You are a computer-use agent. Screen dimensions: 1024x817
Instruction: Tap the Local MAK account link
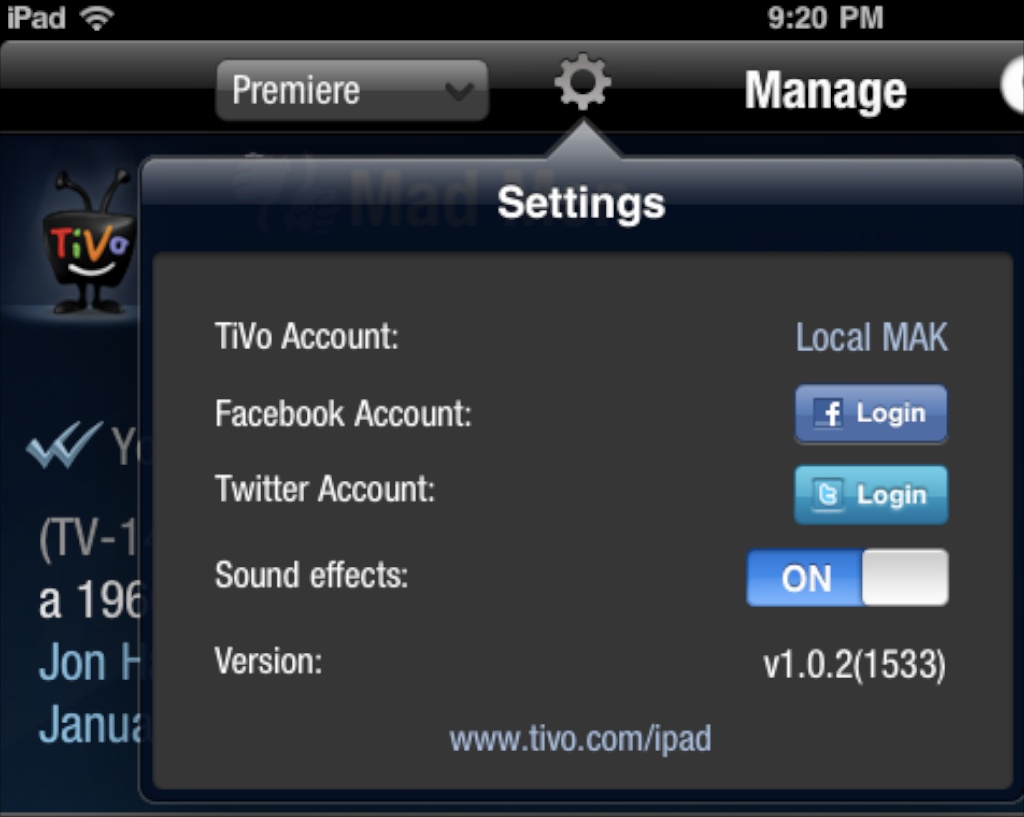[x=871, y=338]
